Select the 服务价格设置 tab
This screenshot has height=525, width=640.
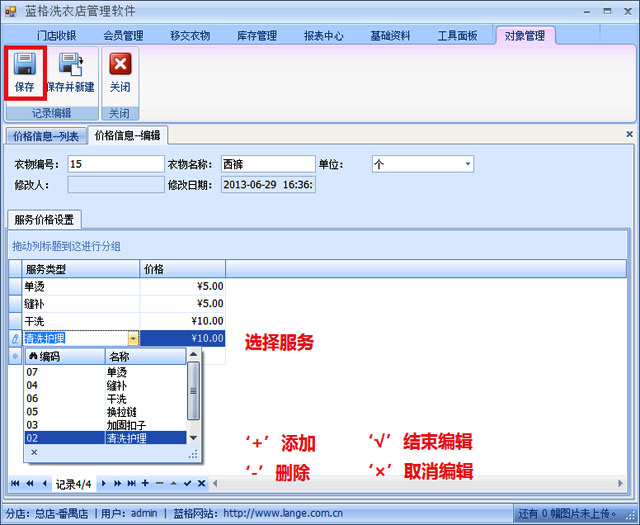coord(44,220)
